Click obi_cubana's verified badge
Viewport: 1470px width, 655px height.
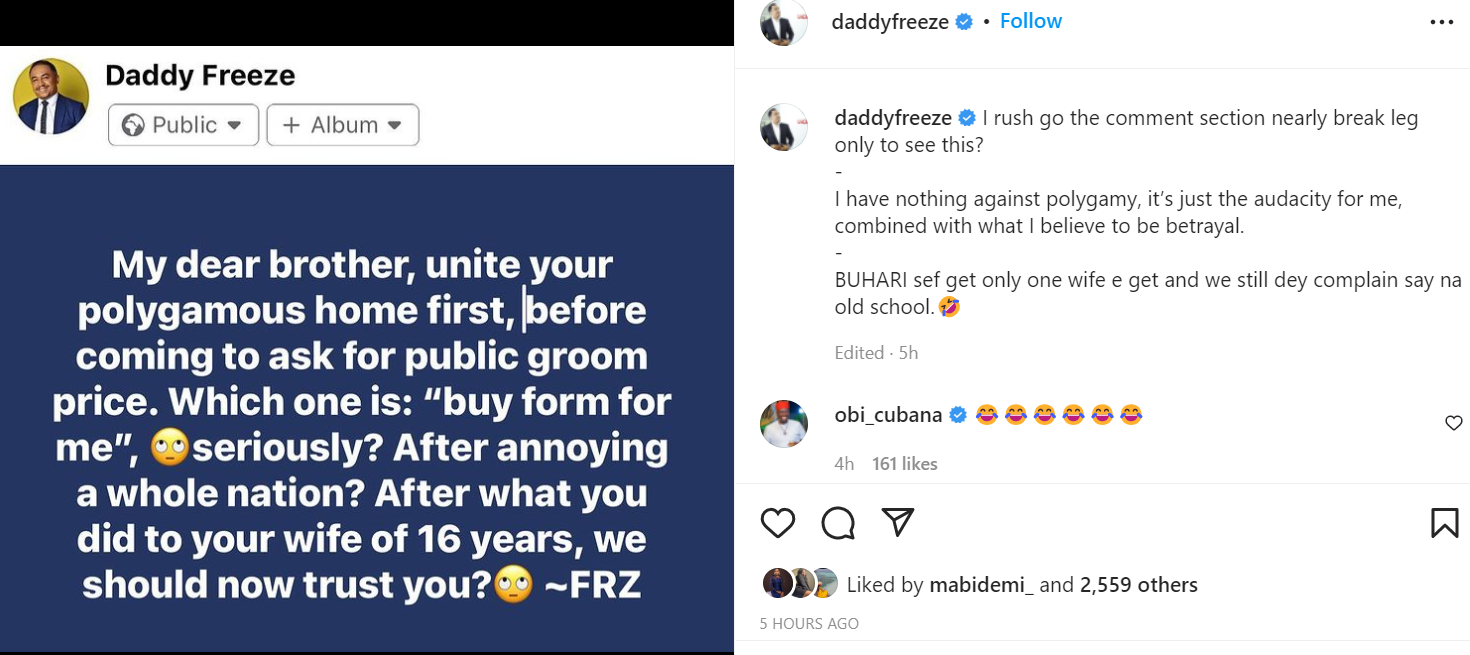[957, 415]
